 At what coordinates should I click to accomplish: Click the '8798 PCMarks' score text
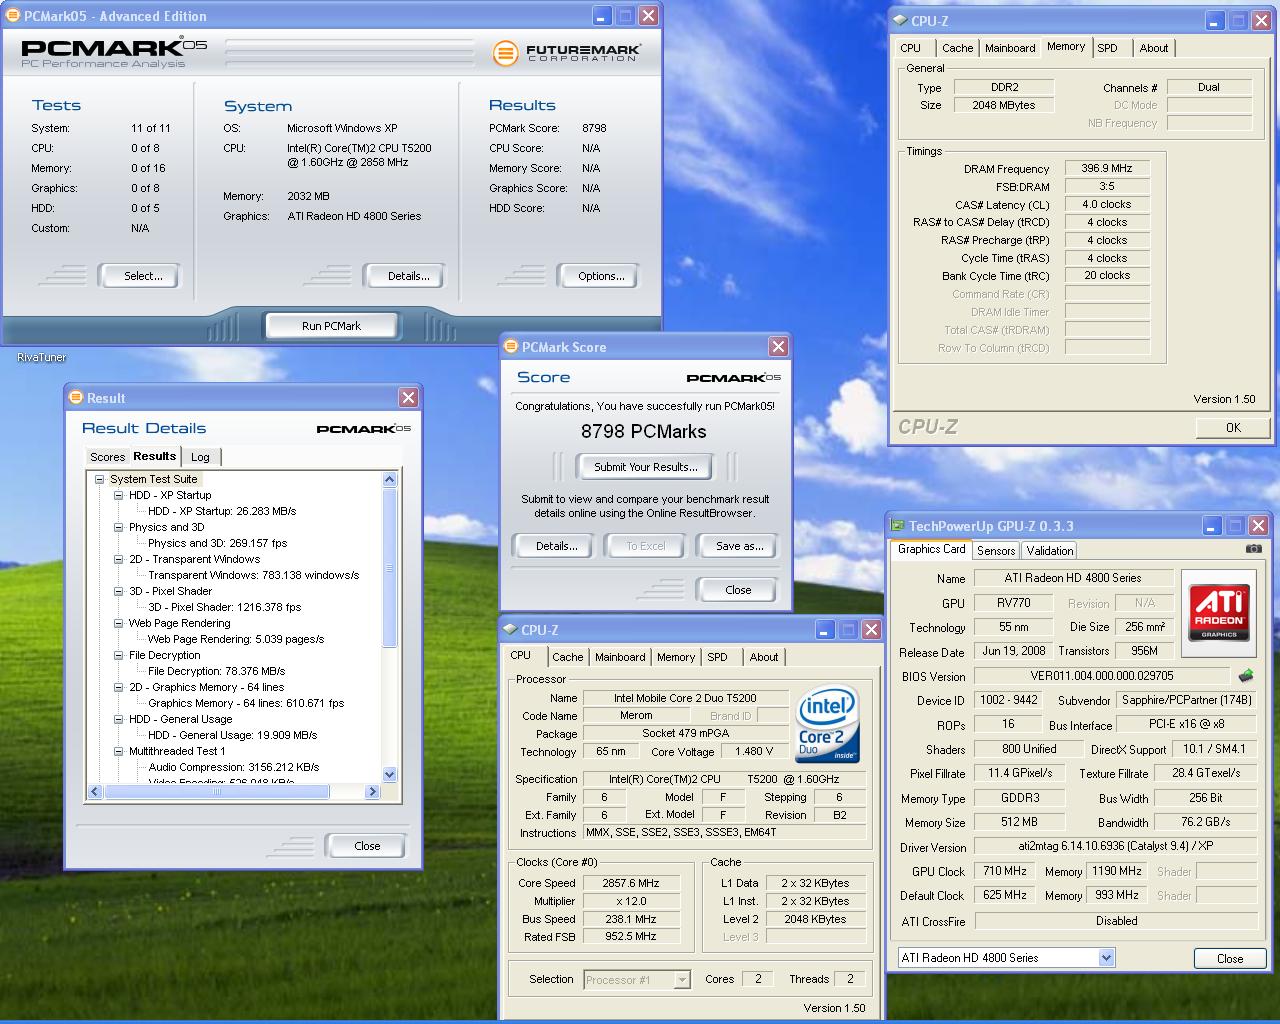coord(643,431)
